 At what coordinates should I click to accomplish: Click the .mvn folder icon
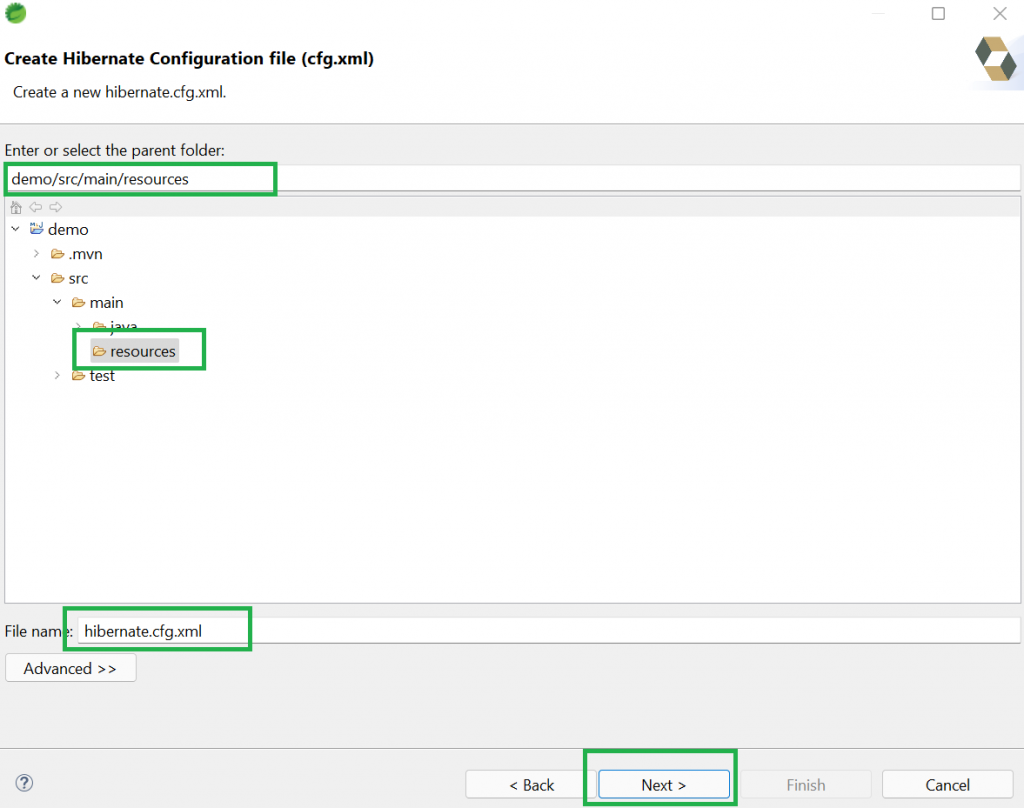tap(57, 253)
